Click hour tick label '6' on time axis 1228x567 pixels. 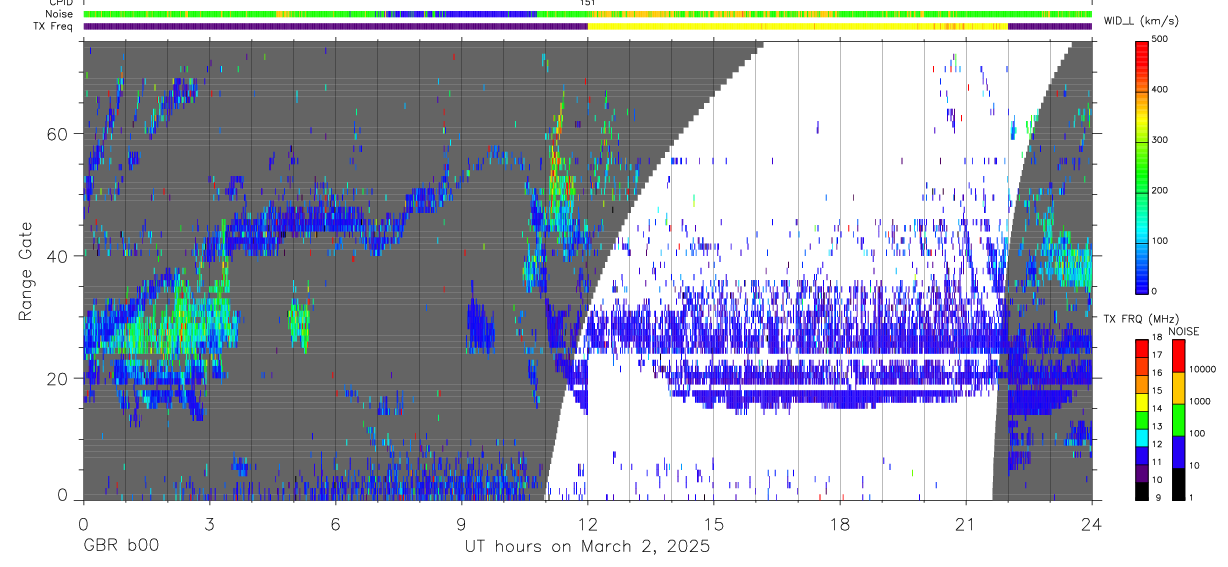(x=335, y=523)
